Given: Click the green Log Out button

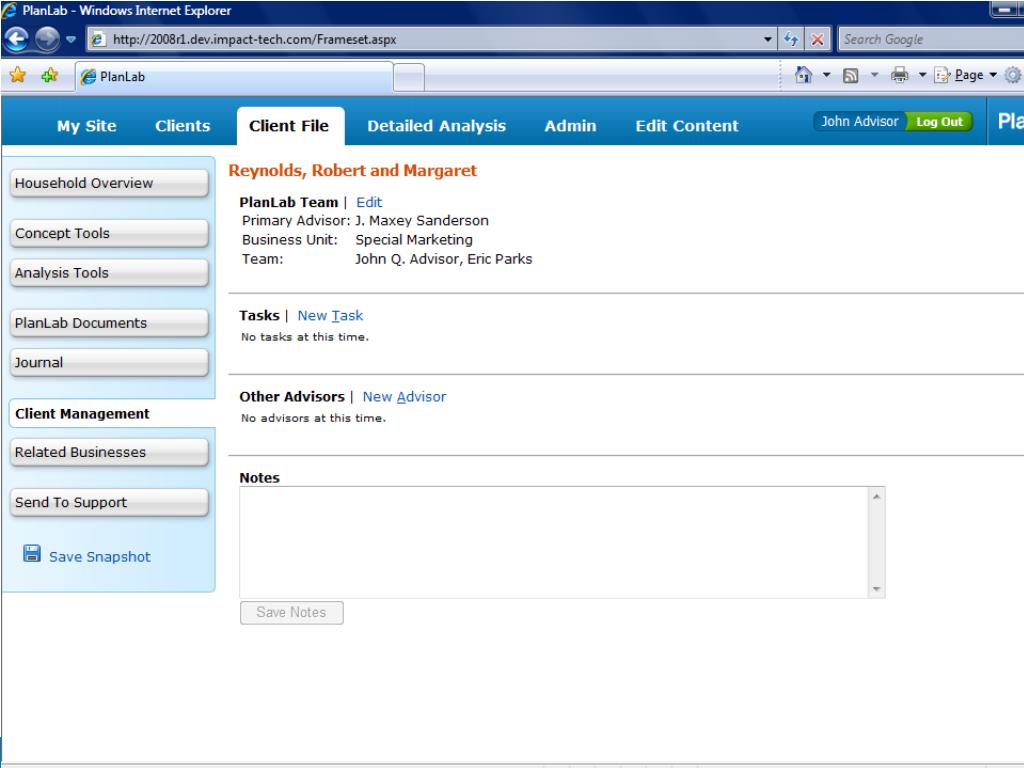Looking at the screenshot, I should 939,121.
